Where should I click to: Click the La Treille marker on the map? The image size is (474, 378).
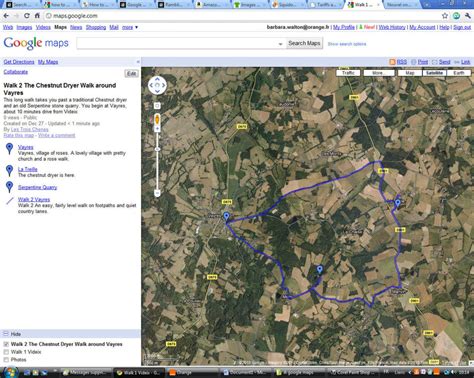click(397, 203)
